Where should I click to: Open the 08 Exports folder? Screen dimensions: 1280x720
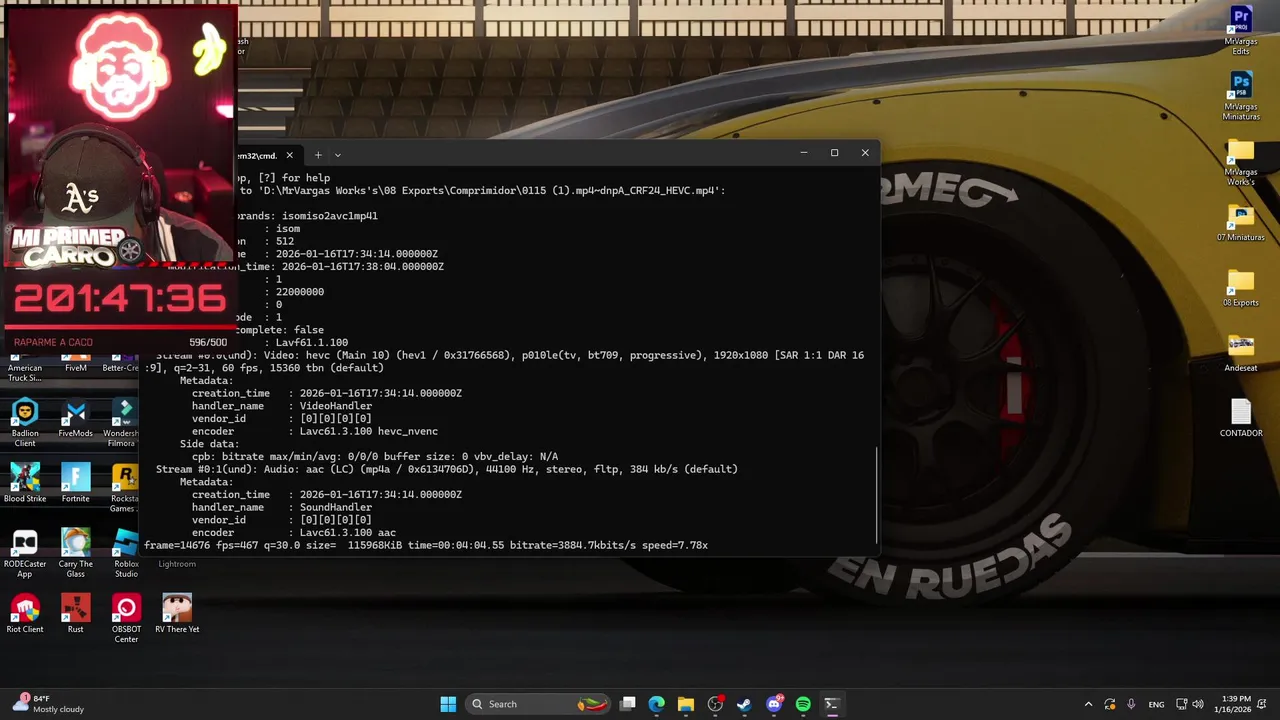click(1241, 289)
